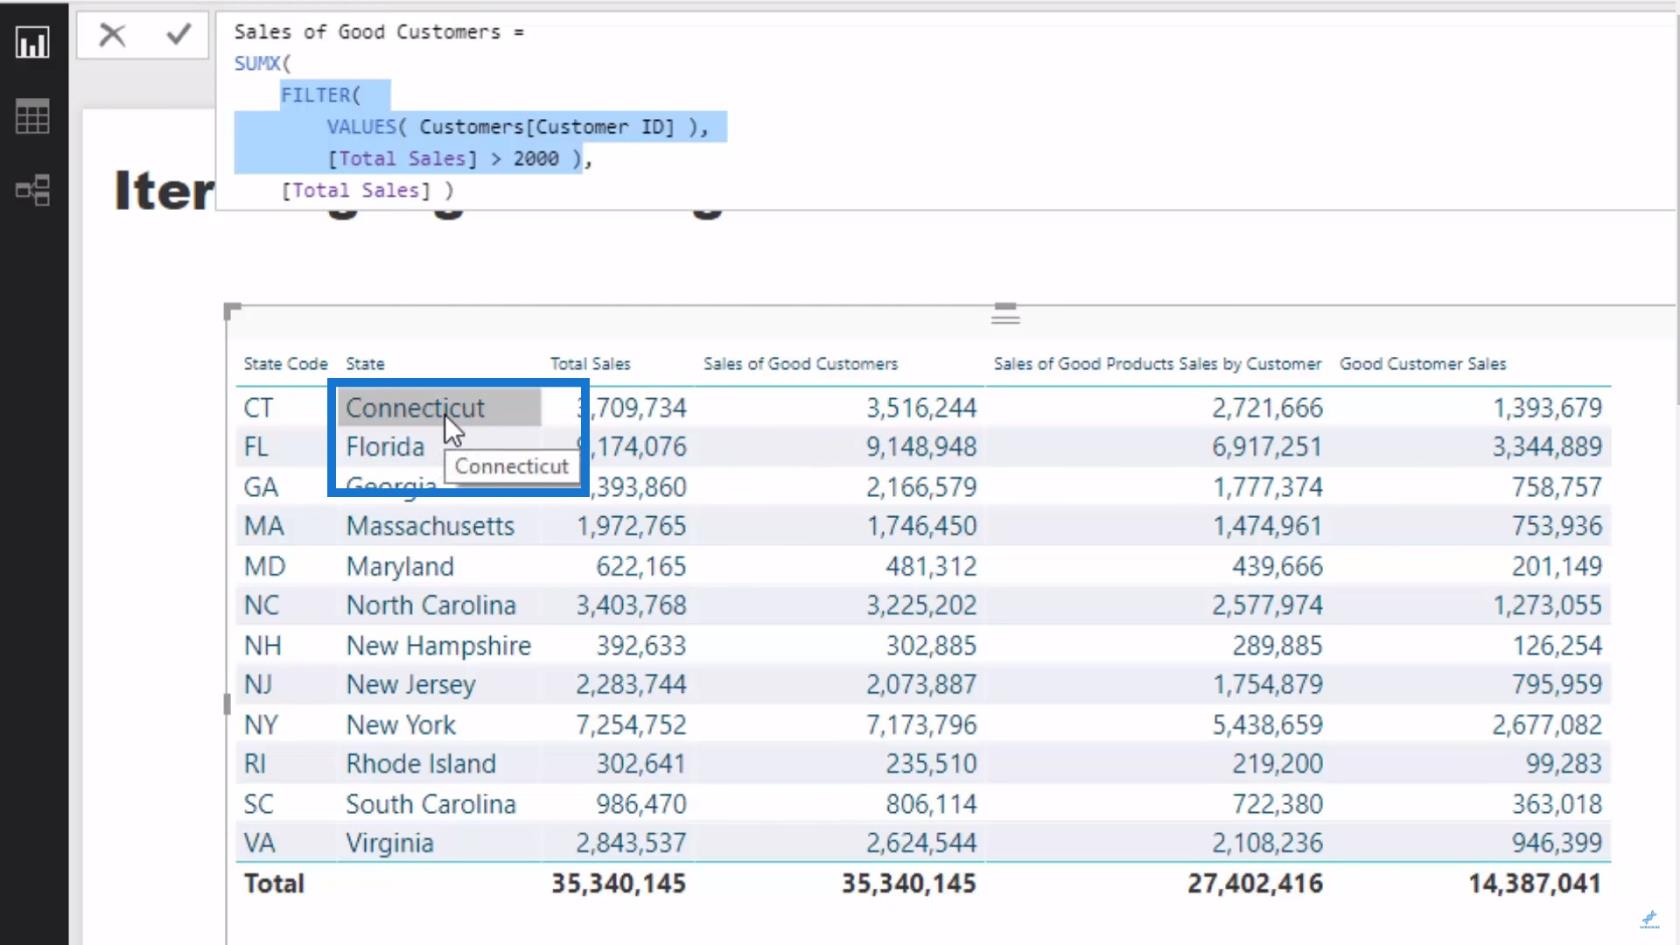The height and width of the screenshot is (945, 1680).
Task: Select the North Carolina state cell
Action: click(431, 605)
